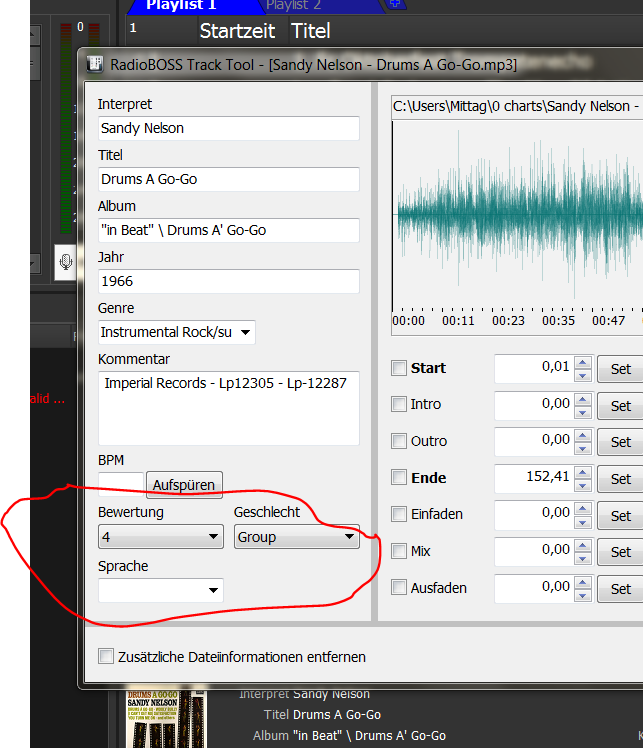The image size is (643, 748).
Task: Tick the Start checkbox
Action: 399,368
